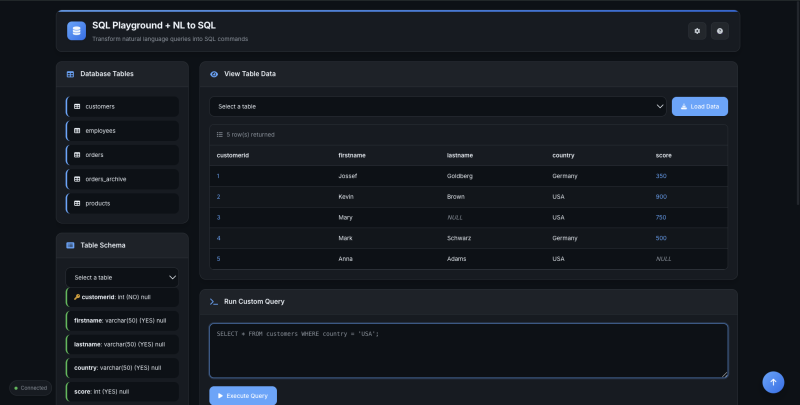The image size is (800, 405).
Task: Click the Connected status indicator
Action: (30, 388)
